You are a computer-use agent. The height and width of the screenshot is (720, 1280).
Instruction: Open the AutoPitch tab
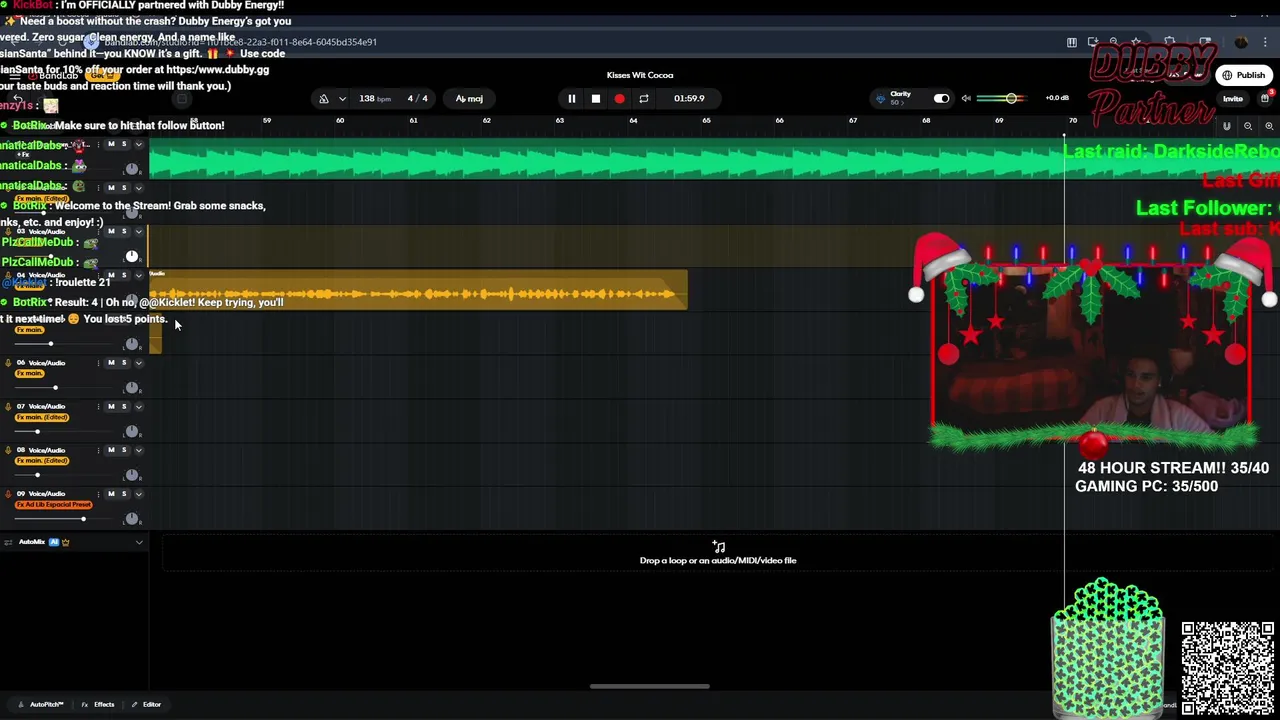coord(40,705)
